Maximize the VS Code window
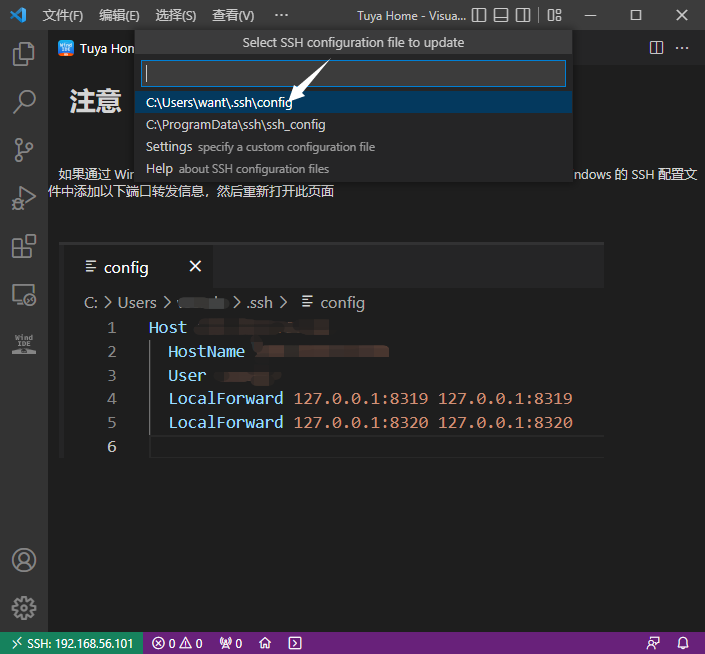 tap(636, 15)
